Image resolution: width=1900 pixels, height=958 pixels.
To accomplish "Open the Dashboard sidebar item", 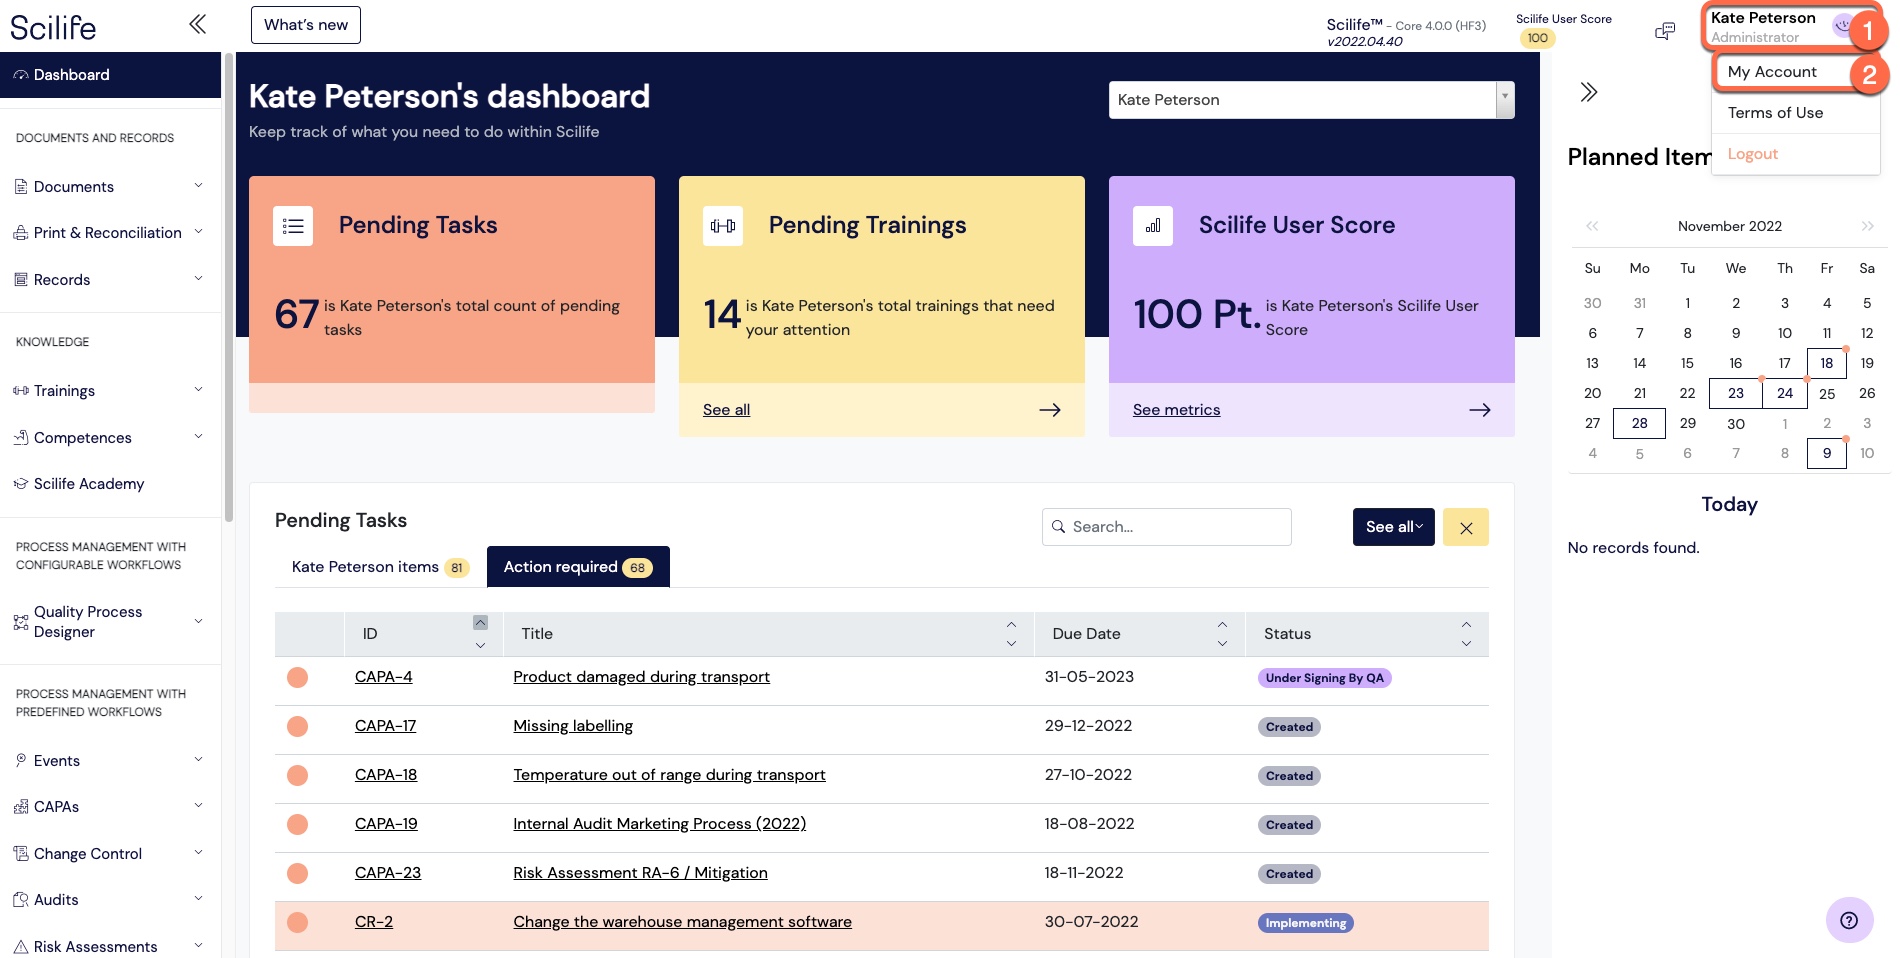I will 110,75.
